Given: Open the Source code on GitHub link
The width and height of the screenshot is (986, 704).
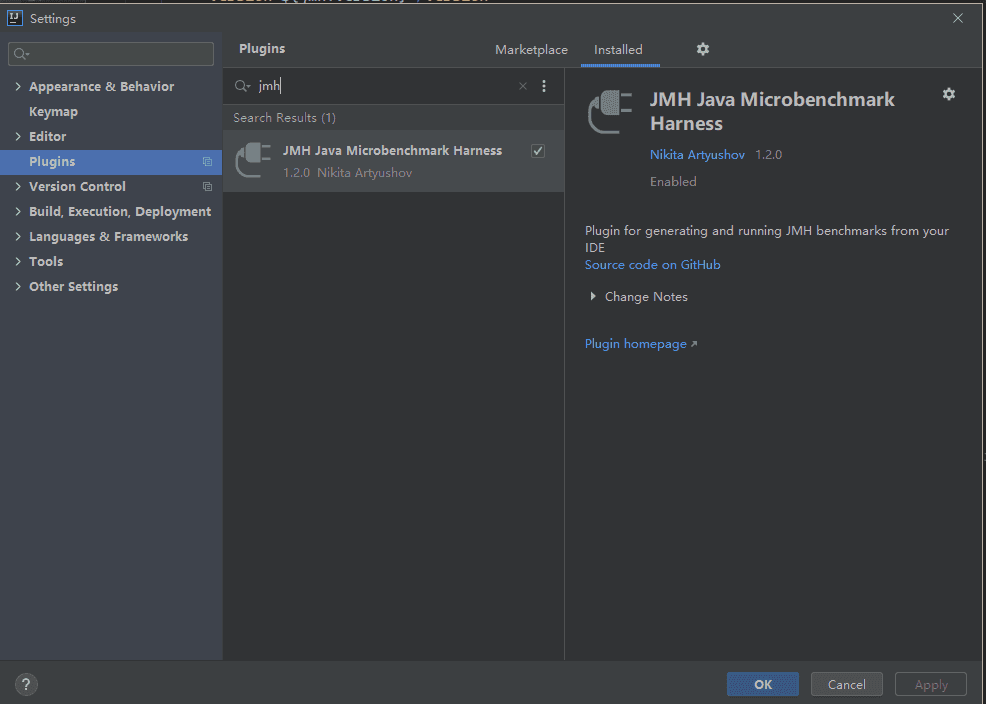Looking at the screenshot, I should click(653, 265).
